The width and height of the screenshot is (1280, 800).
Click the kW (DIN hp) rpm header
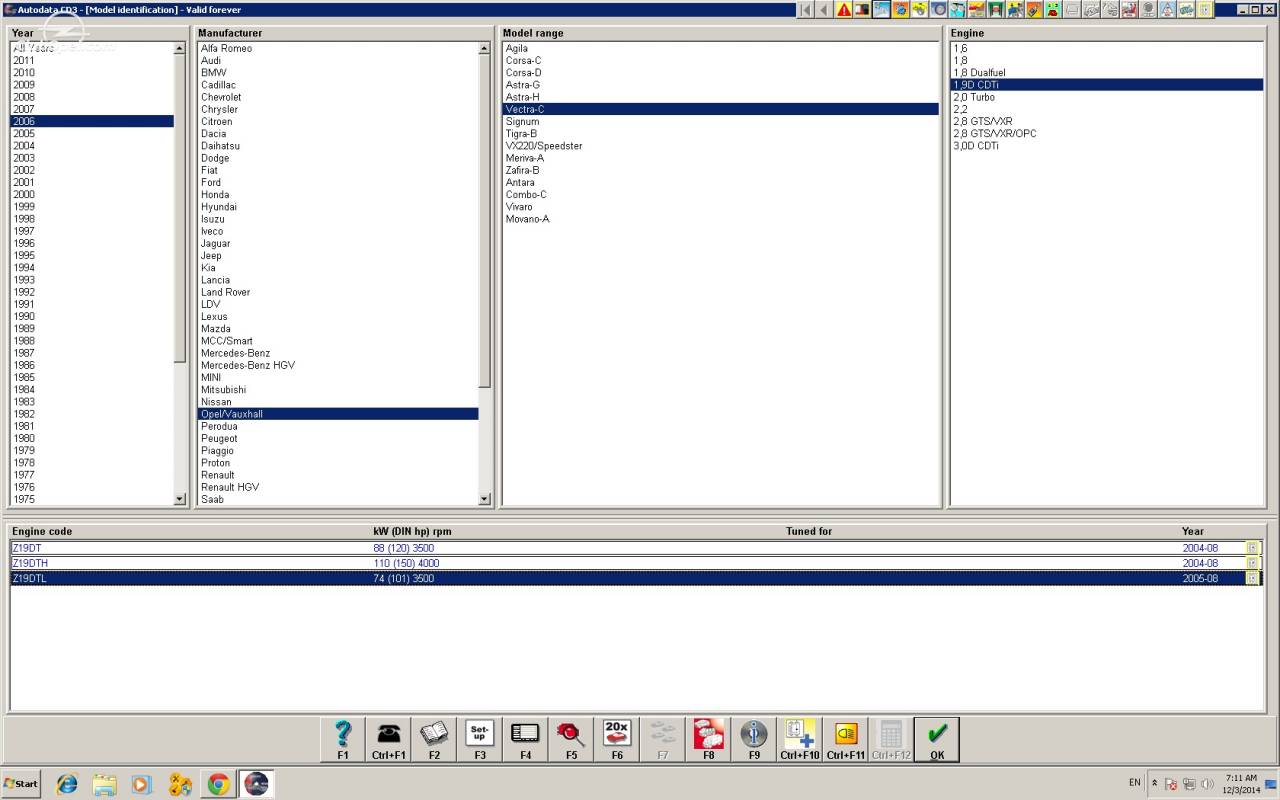point(413,531)
